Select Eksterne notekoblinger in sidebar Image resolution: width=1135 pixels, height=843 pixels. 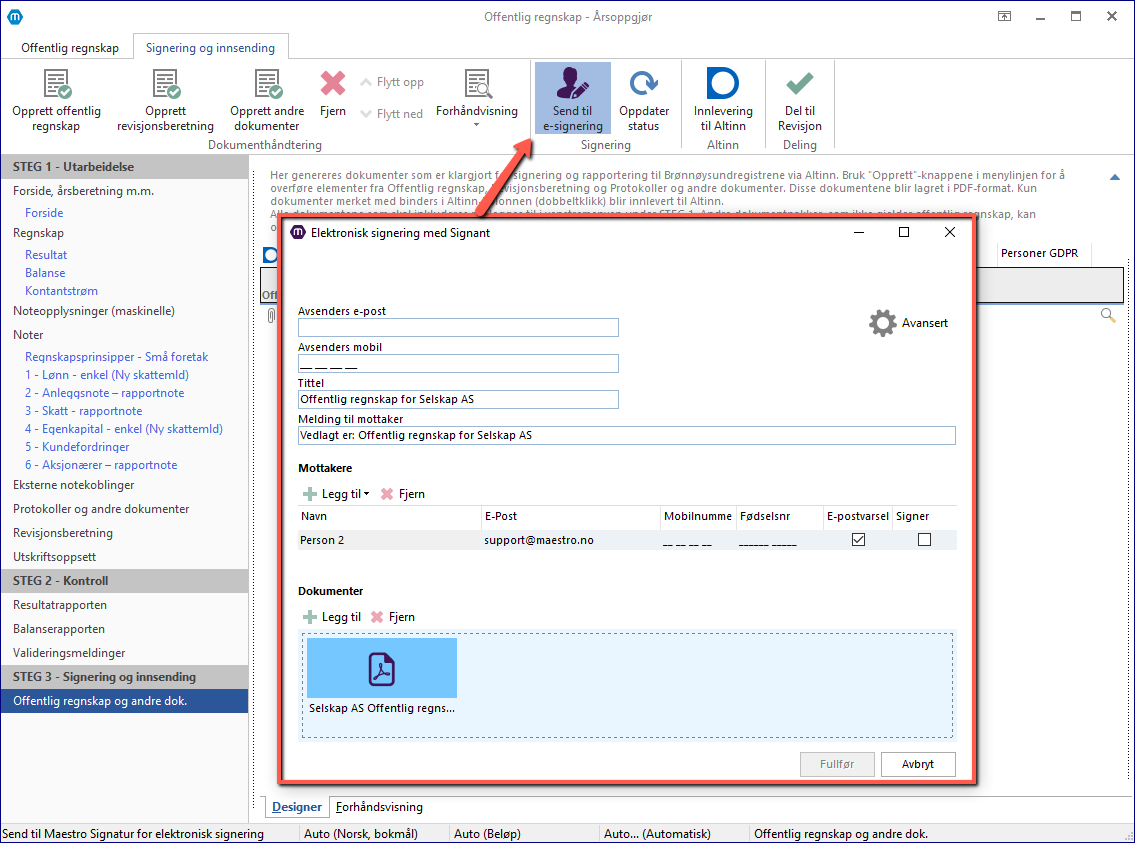point(74,485)
